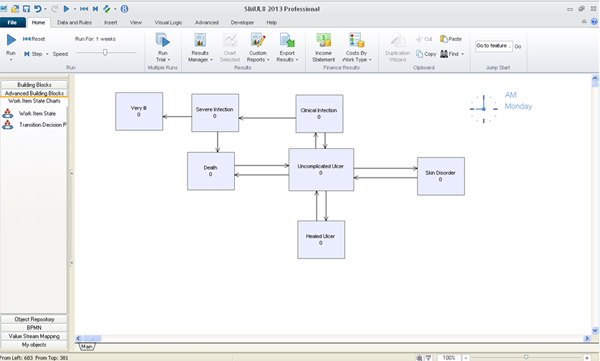Open the Undo history dropdown arrow
600x361 pixels.
[45, 8]
